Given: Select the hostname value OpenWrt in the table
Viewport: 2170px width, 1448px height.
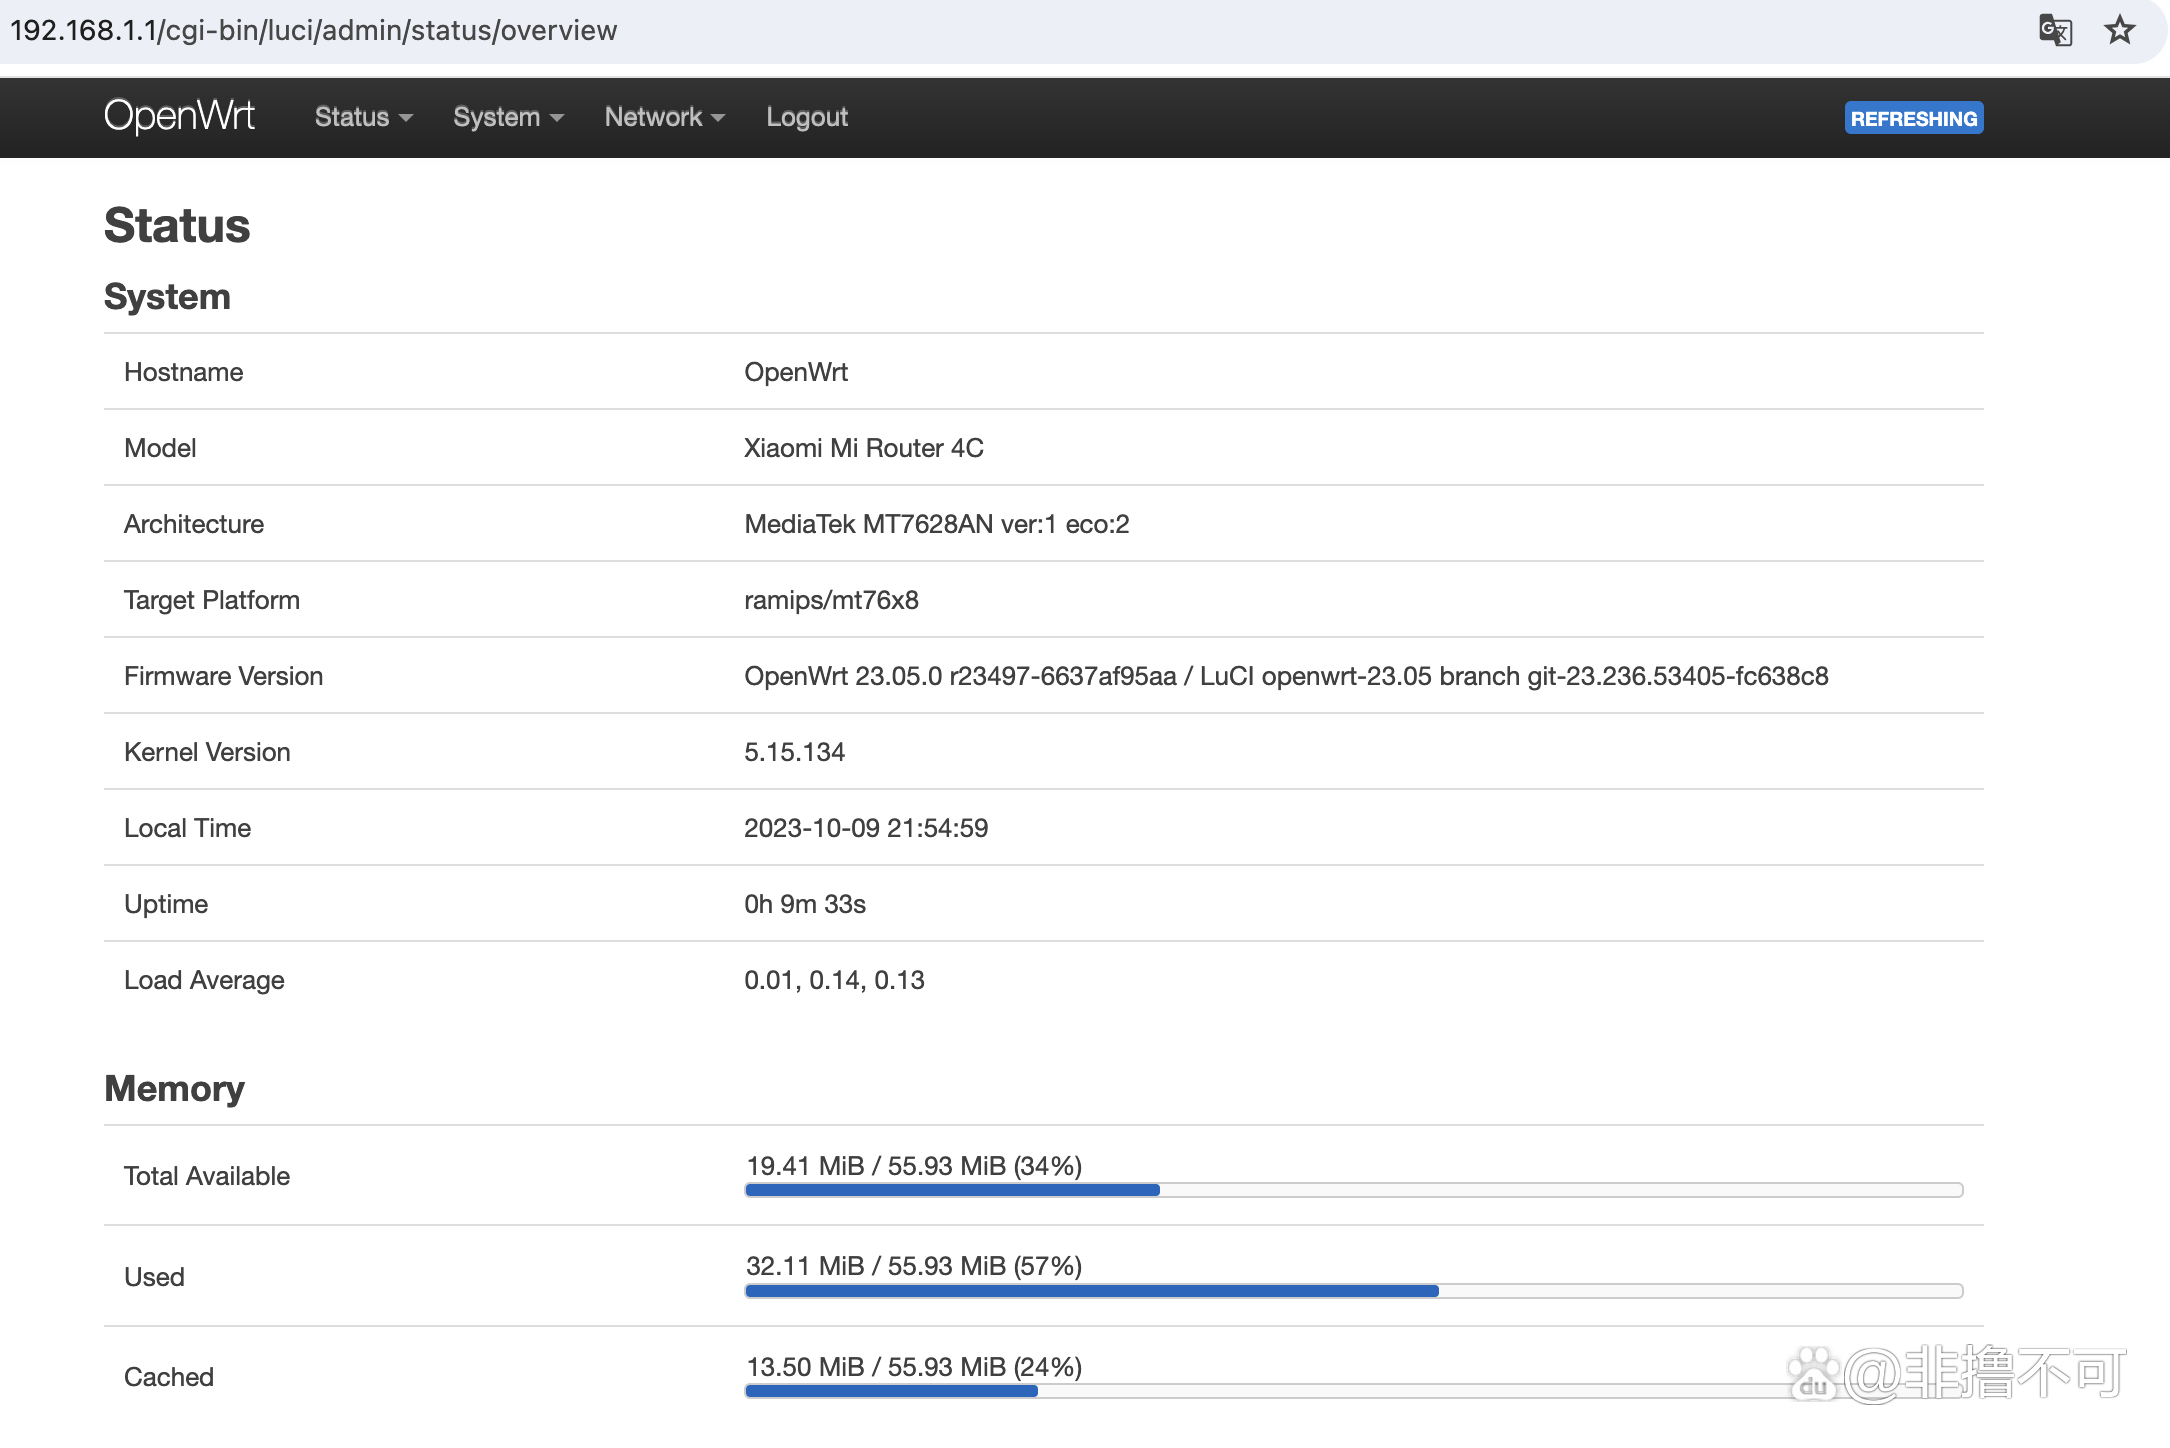Looking at the screenshot, I should point(796,372).
